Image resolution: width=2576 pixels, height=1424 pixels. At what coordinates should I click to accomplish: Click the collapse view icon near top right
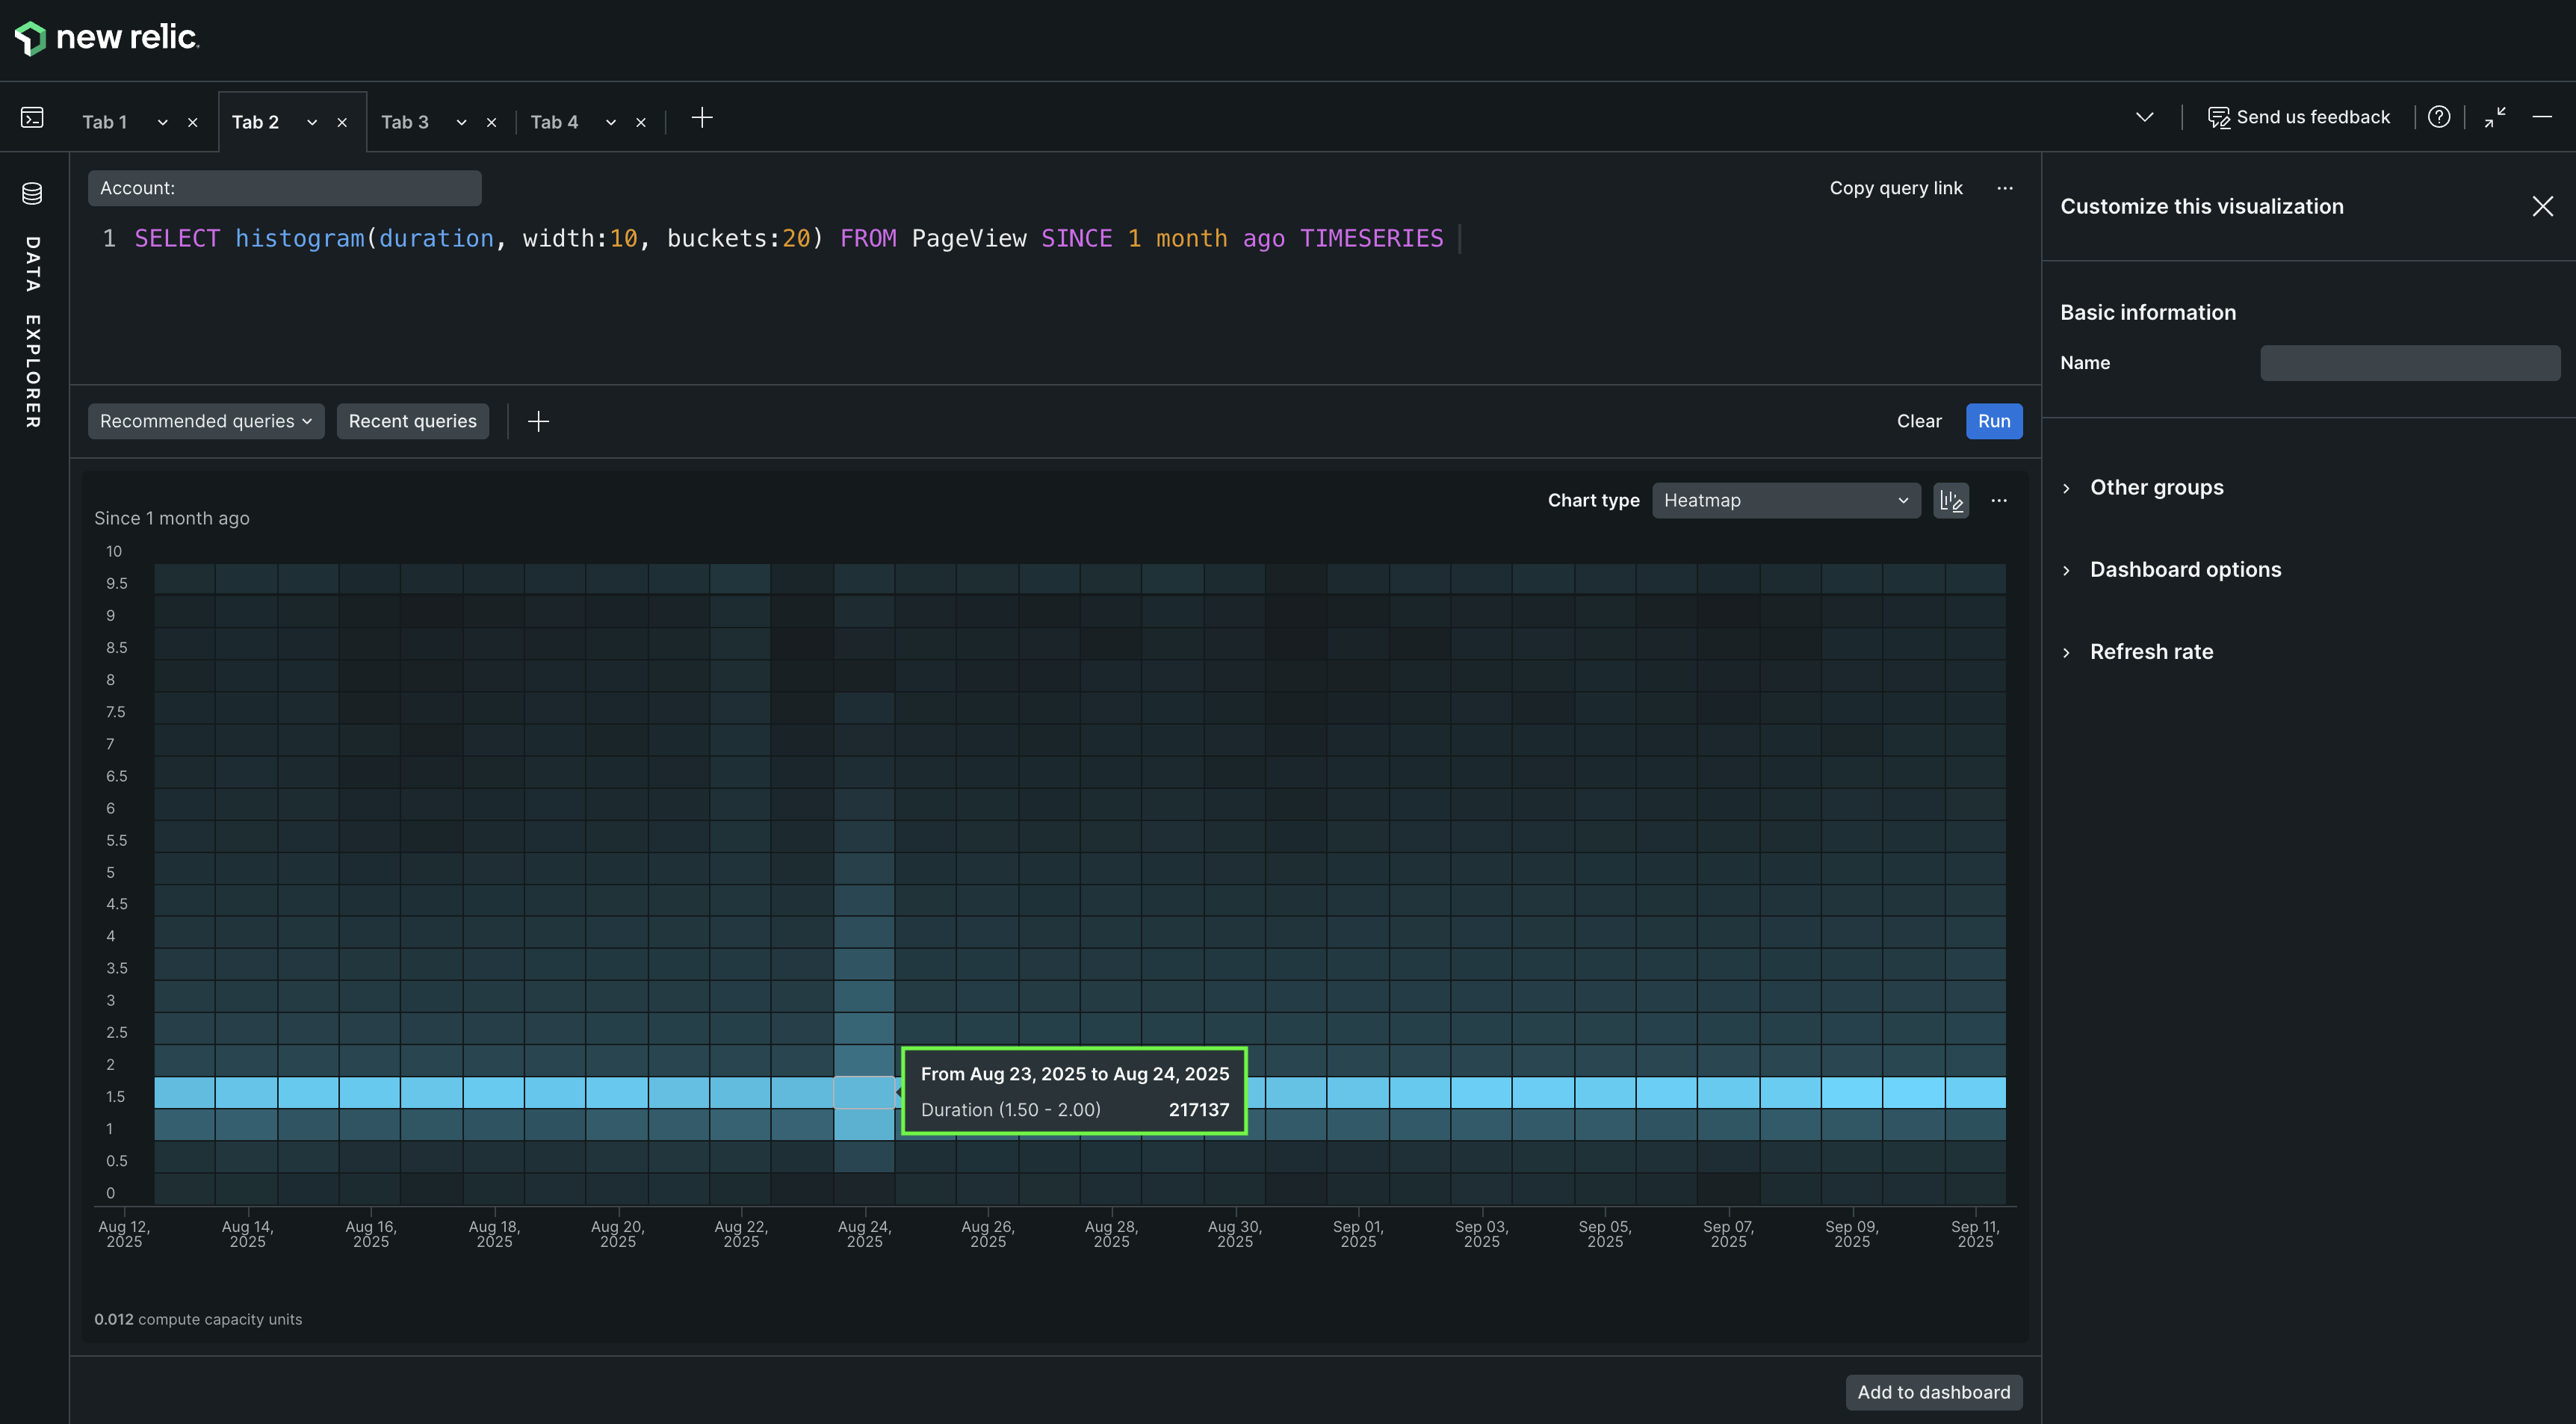(x=2494, y=116)
